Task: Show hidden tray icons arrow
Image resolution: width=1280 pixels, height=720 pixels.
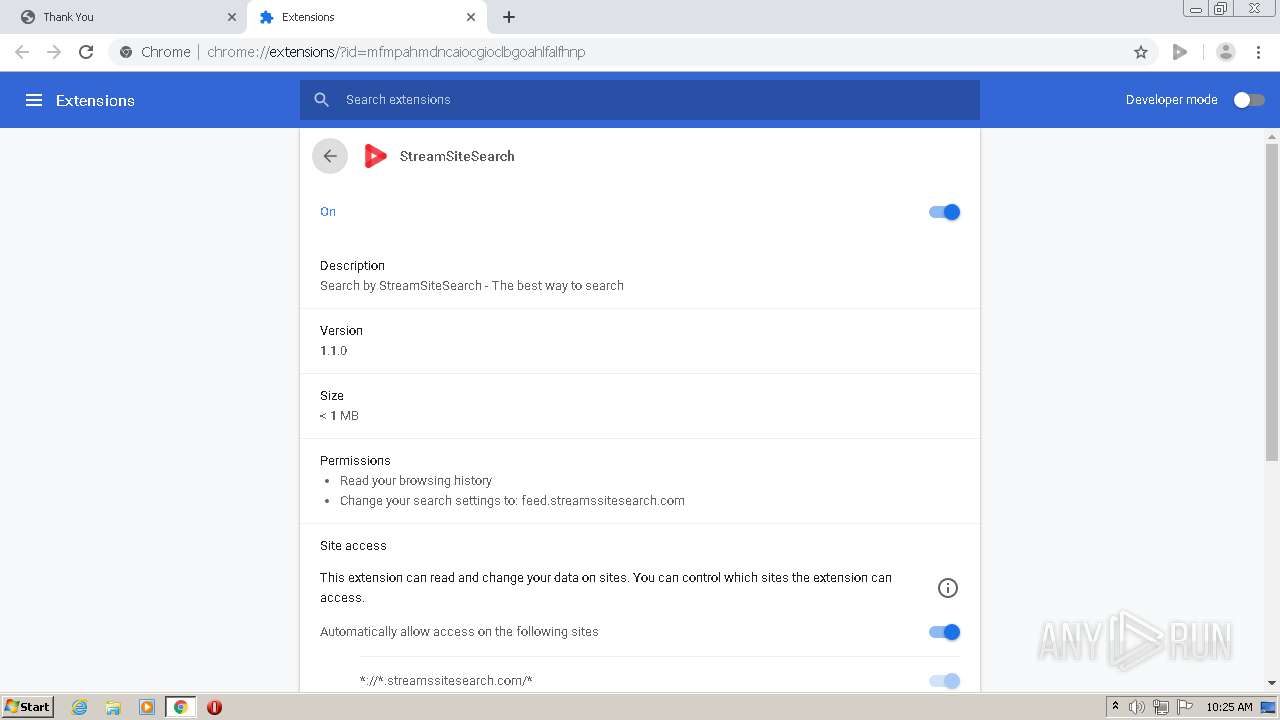Action: [x=1115, y=706]
